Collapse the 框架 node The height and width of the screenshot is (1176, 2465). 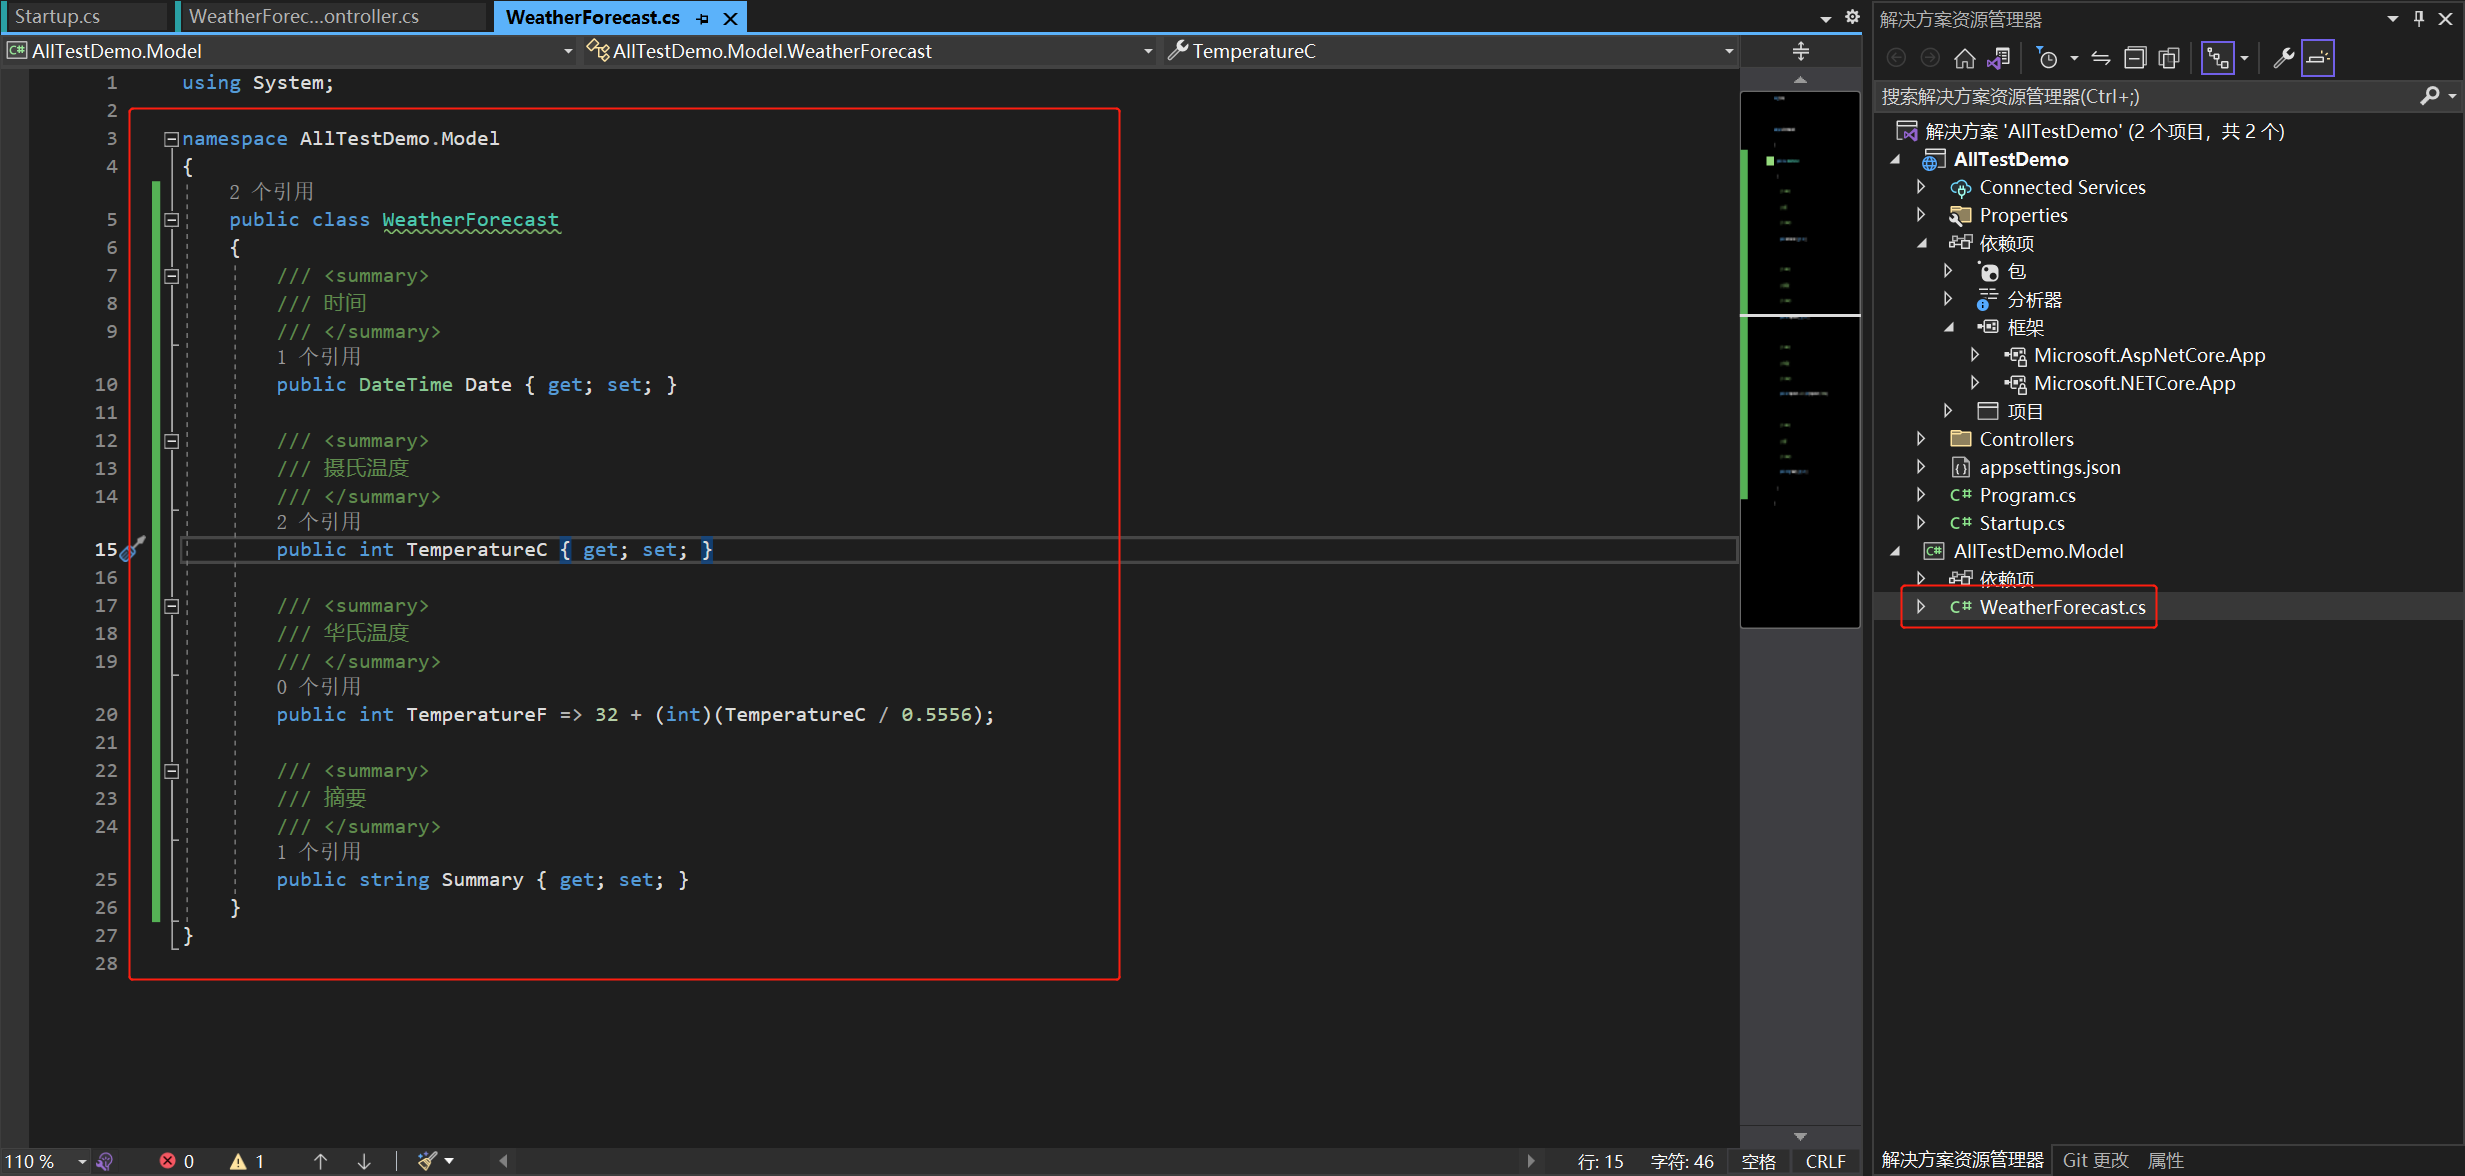[1948, 328]
